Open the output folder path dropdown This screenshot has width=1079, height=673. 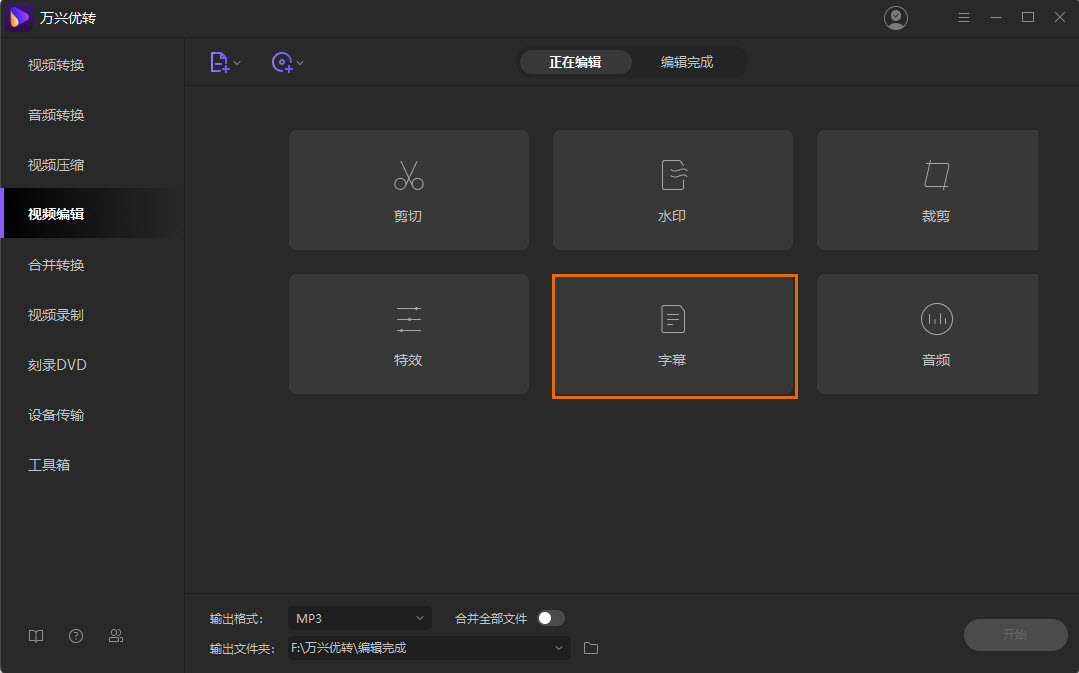pos(429,648)
